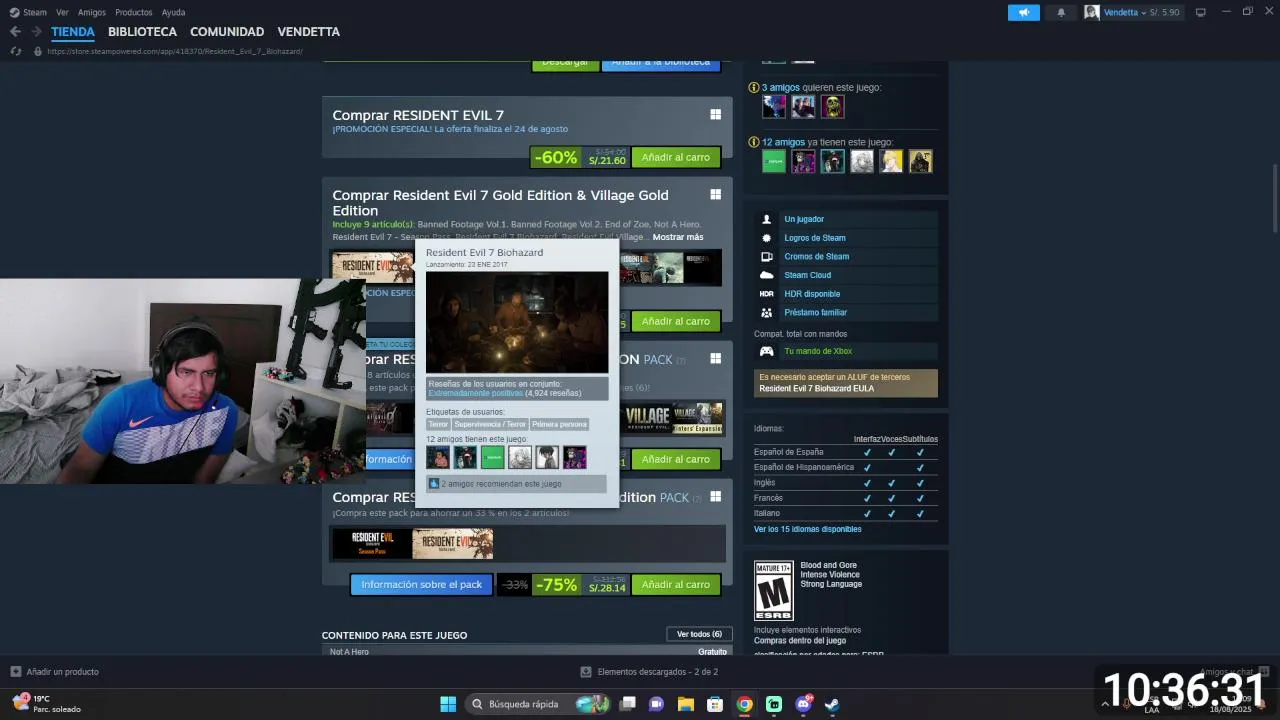Open the Windows Start menu
The image size is (1280, 720).
(x=448, y=704)
